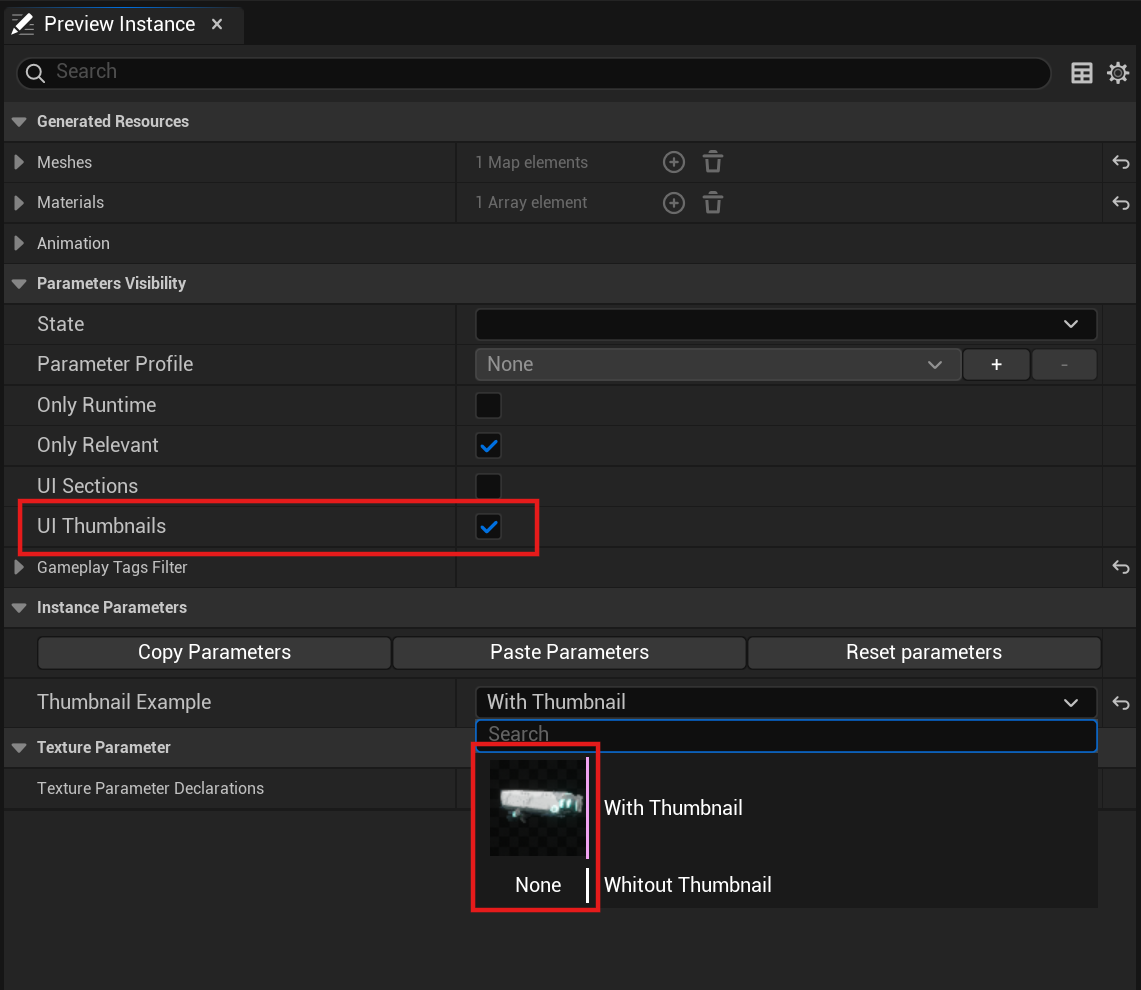
Task: Reset Materials to default with arrow icon
Action: pyautogui.click(x=1121, y=203)
